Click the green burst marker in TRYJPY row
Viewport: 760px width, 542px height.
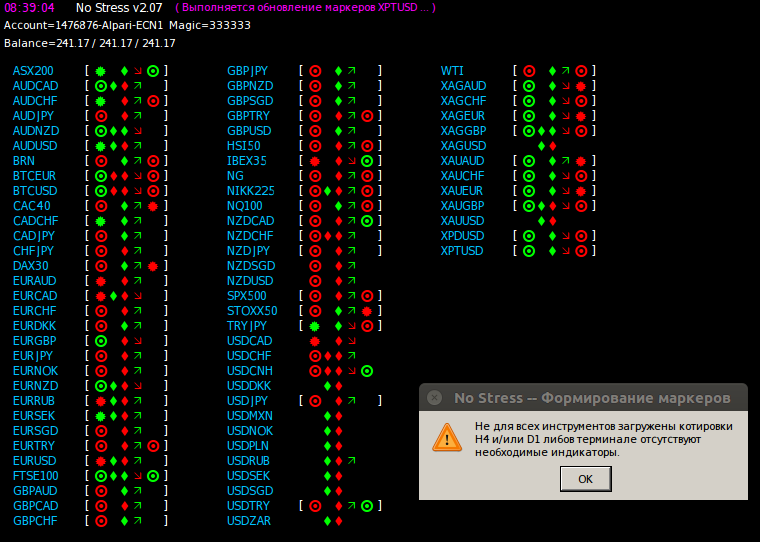pyautogui.click(x=315, y=326)
